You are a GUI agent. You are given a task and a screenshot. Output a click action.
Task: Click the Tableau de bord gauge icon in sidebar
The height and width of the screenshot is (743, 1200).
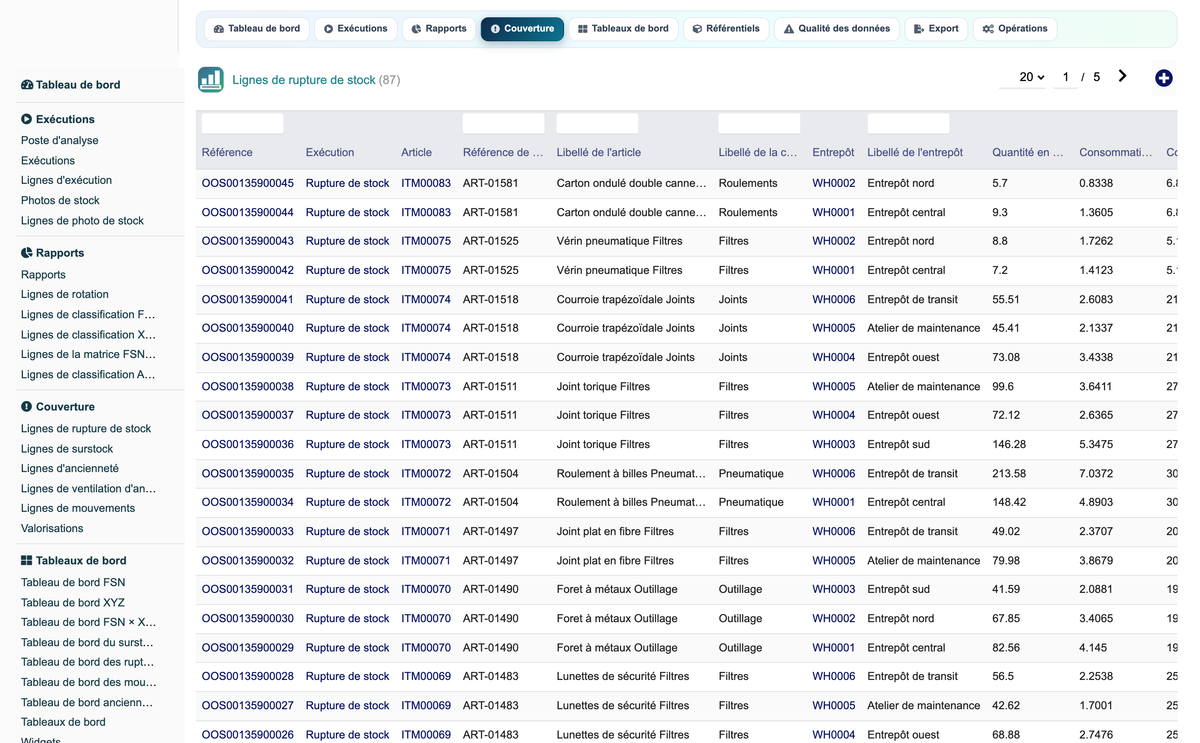(x=27, y=85)
